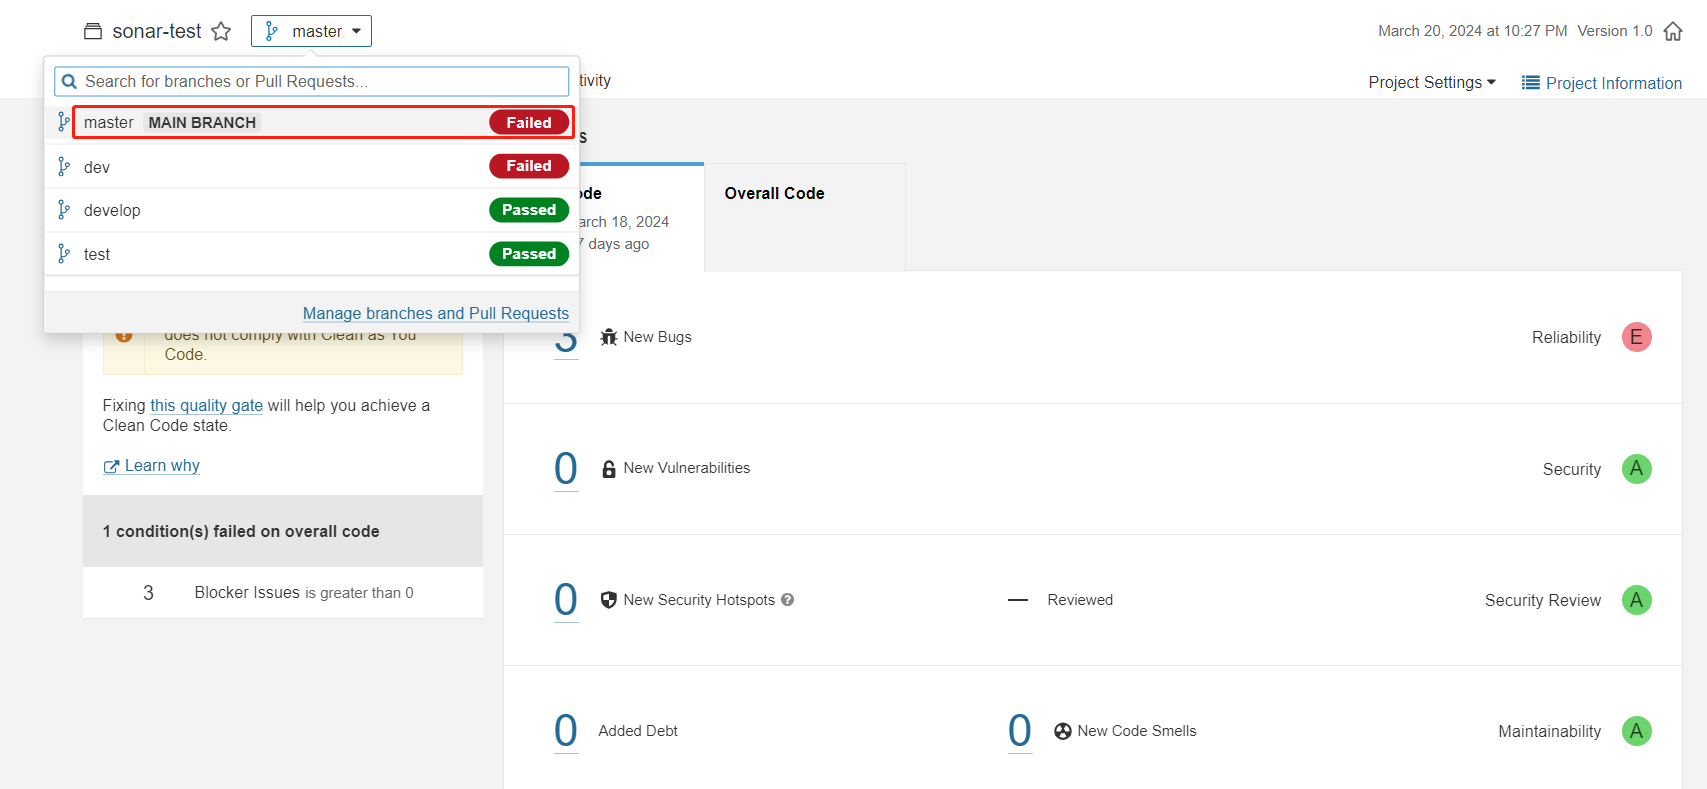Open Manage branches and Pull Requests

tap(435, 314)
